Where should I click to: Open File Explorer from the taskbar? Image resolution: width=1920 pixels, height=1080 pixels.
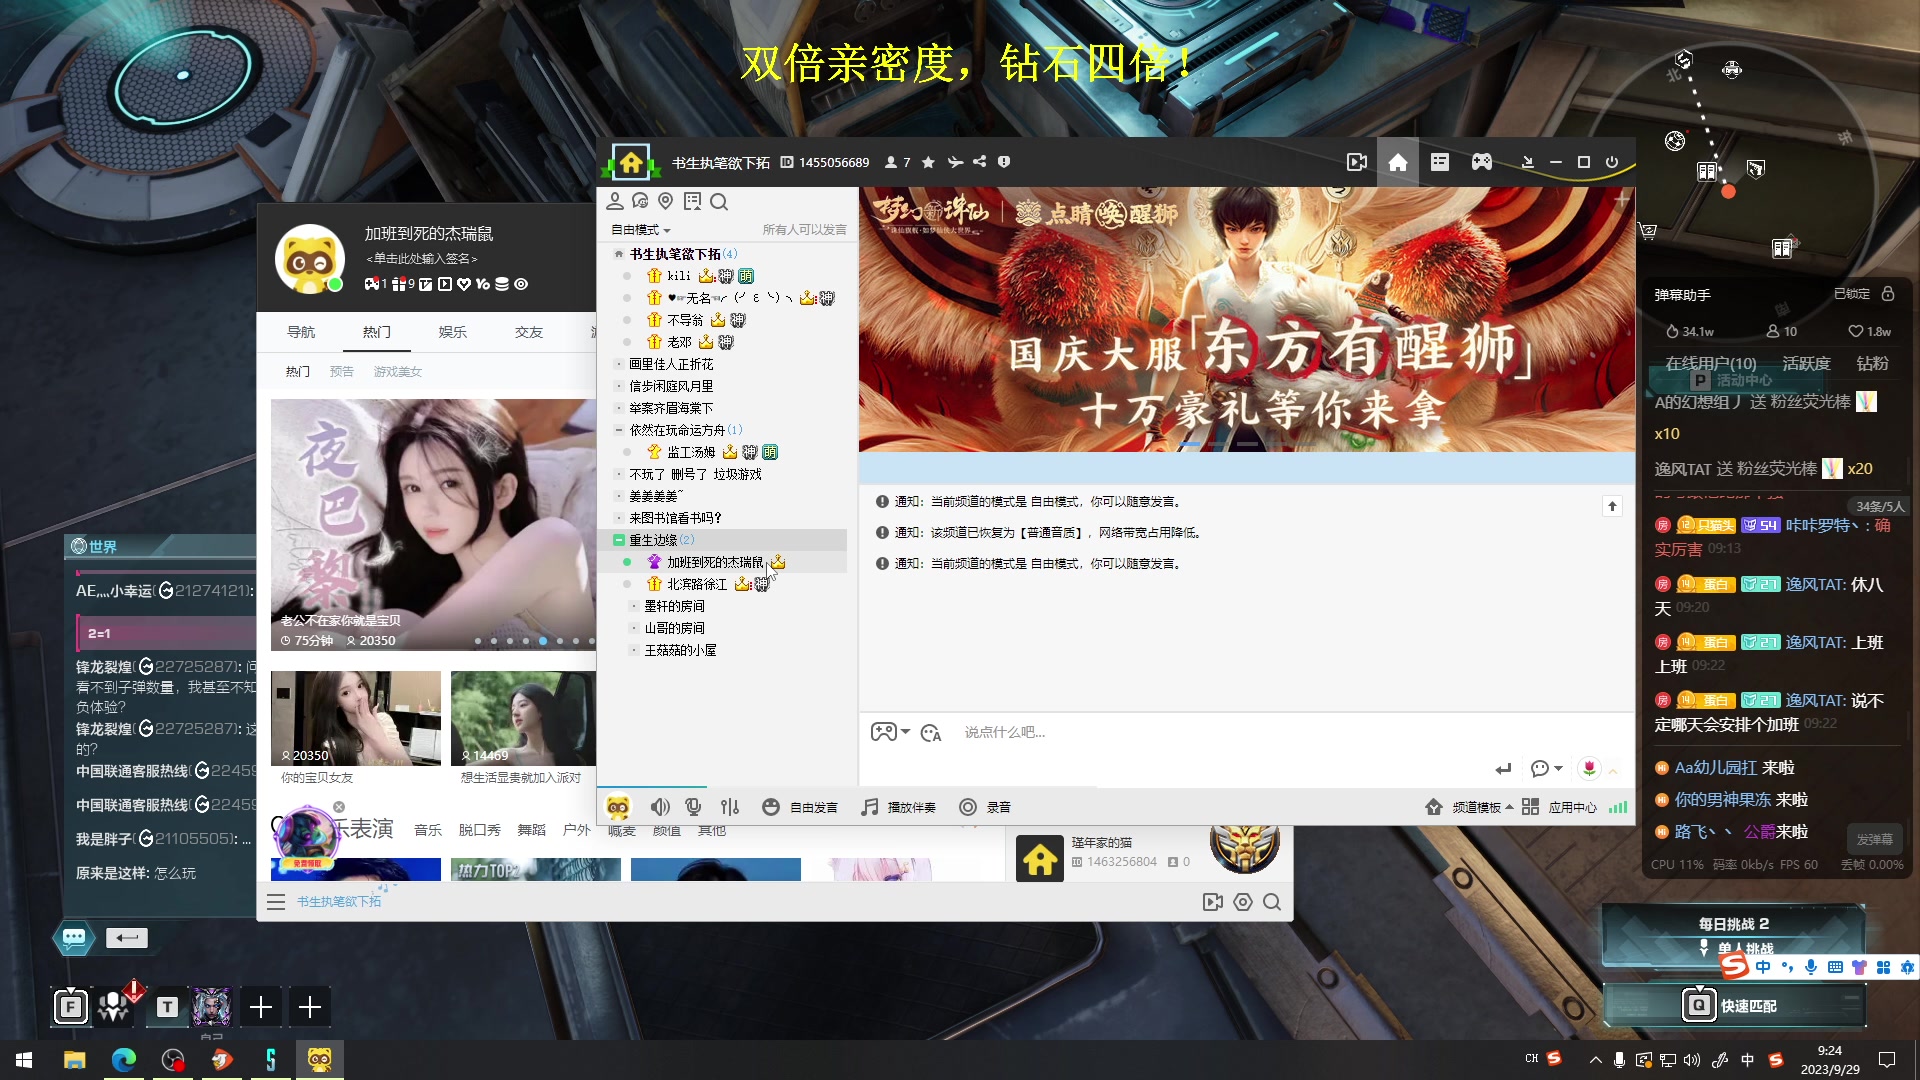coord(74,1060)
